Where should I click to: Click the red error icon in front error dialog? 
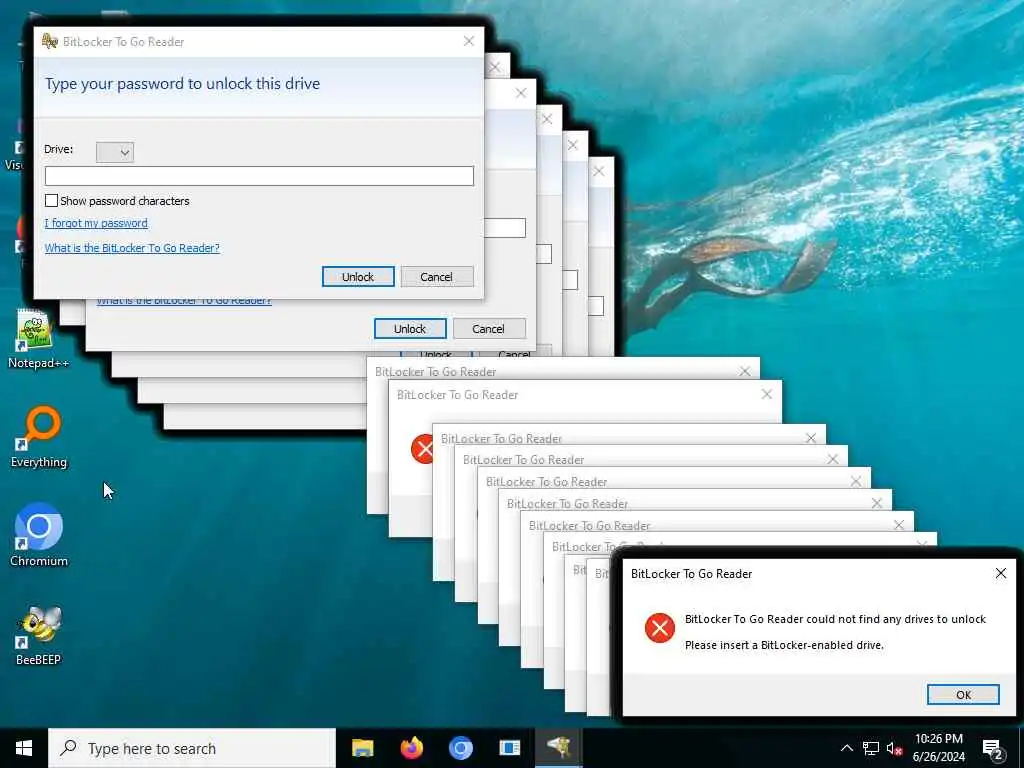coord(660,628)
